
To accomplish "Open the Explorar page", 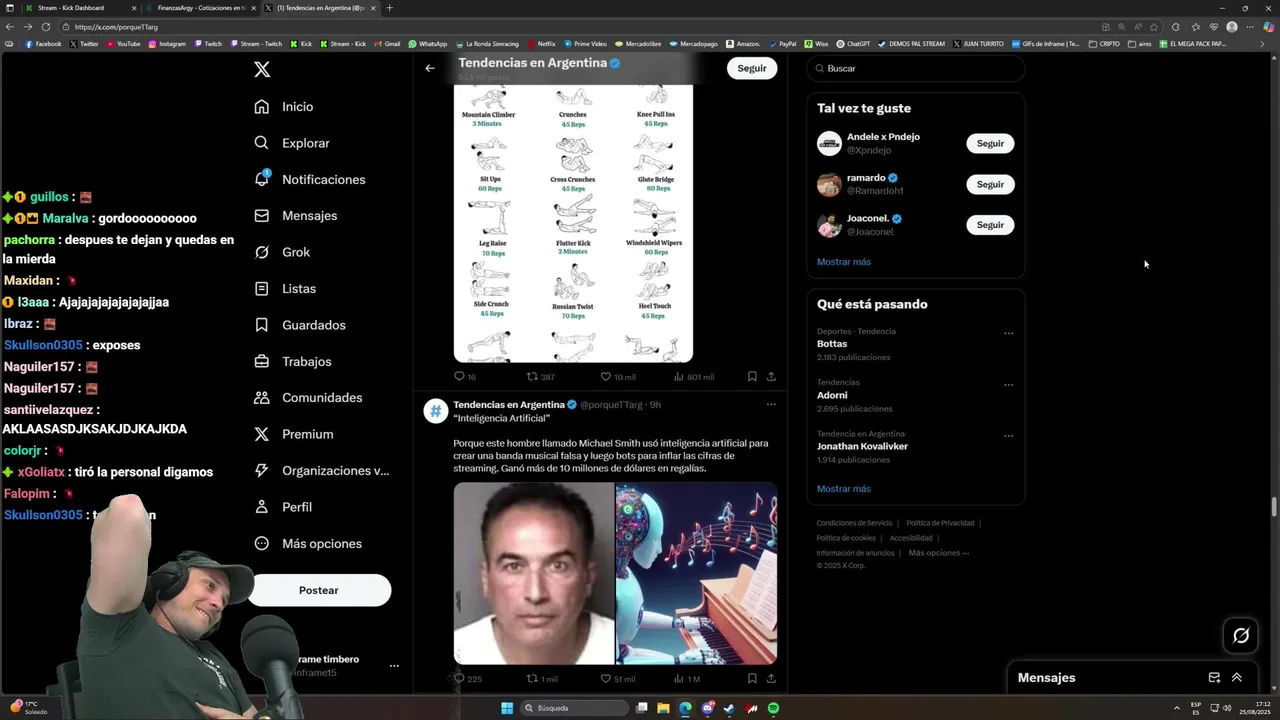I will [x=292, y=143].
